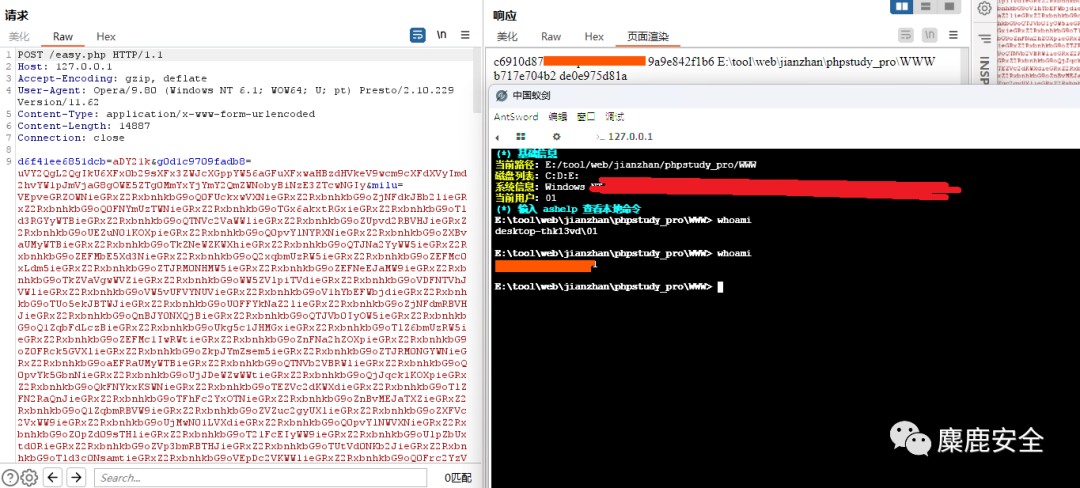Open the Inspector settings gear icon
Viewport: 1080px width, 488px height.
[985, 9]
